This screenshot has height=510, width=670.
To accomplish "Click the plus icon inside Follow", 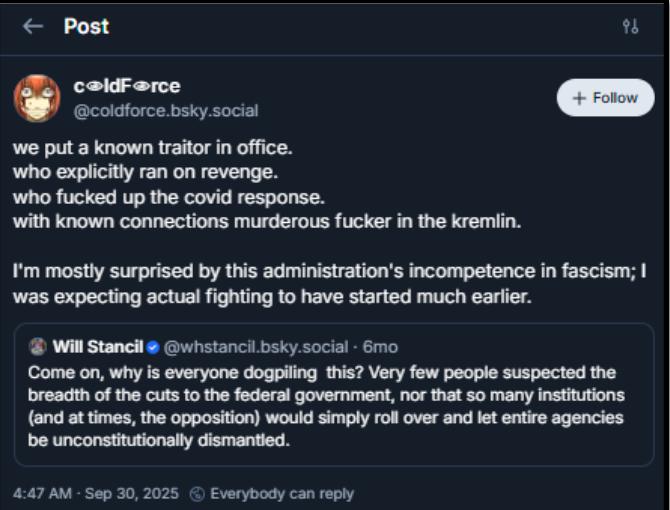I will (x=578, y=98).
